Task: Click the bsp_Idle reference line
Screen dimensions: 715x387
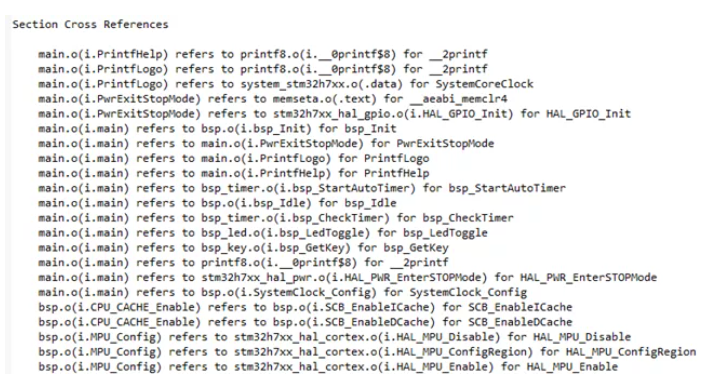Action: [217, 203]
